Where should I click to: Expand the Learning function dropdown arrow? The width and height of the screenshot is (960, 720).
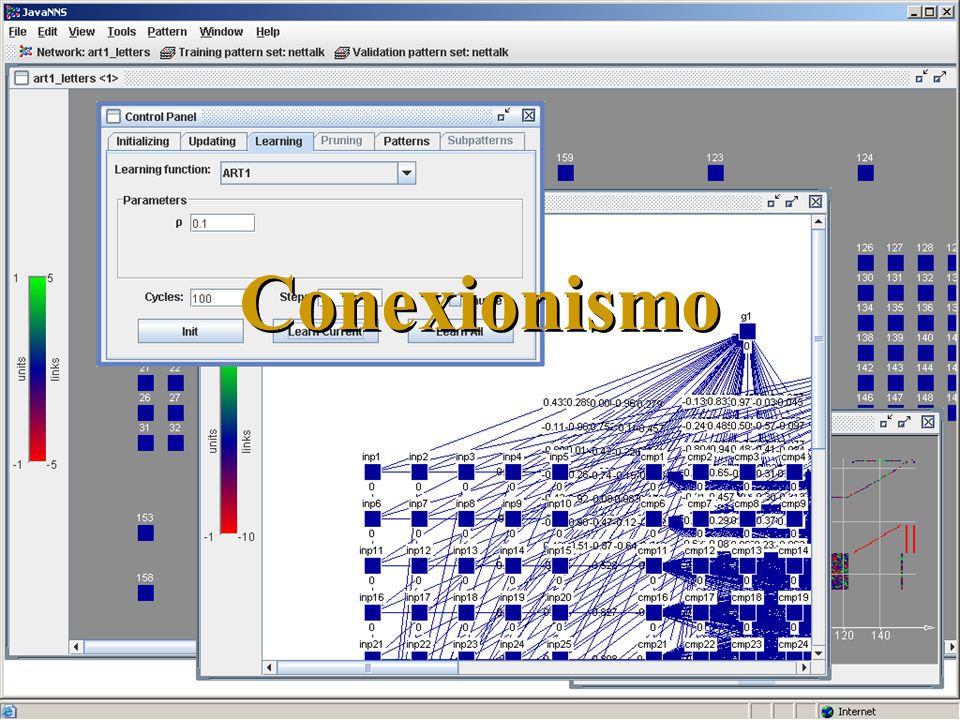[407, 173]
